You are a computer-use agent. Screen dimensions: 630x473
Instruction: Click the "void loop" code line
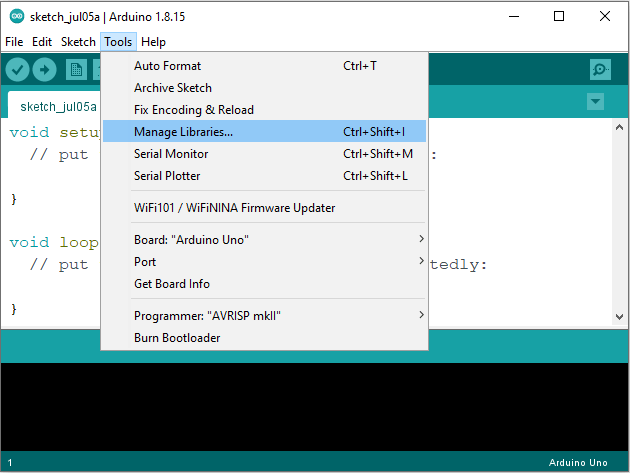[x=54, y=242]
